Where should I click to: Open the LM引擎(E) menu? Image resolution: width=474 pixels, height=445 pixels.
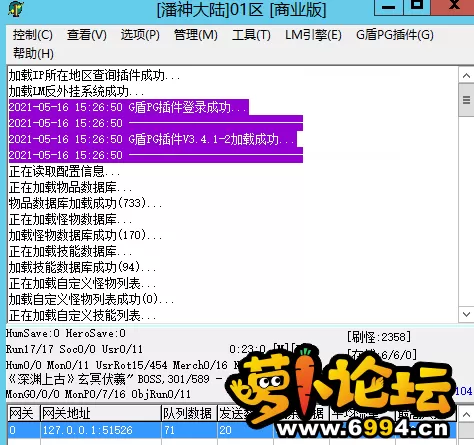313,35
